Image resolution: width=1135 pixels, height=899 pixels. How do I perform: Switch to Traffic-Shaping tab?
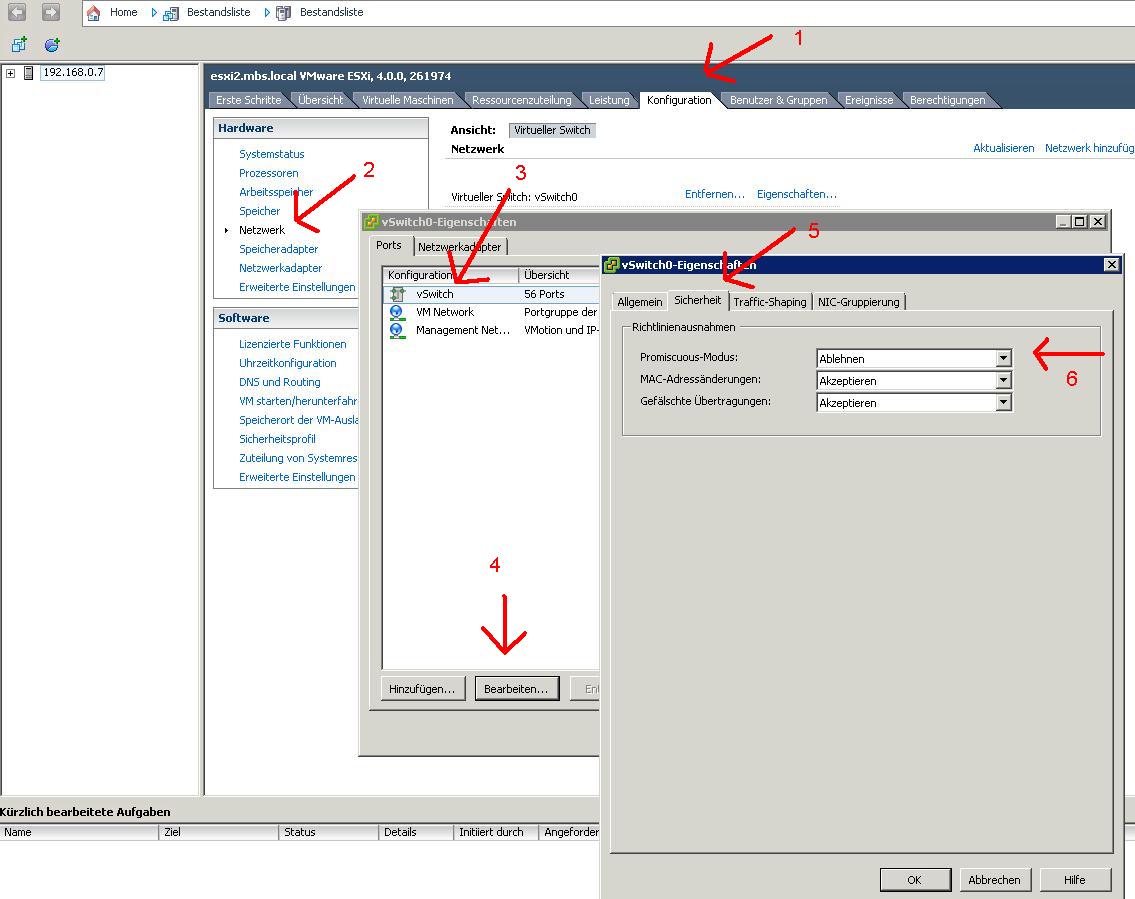tap(769, 302)
